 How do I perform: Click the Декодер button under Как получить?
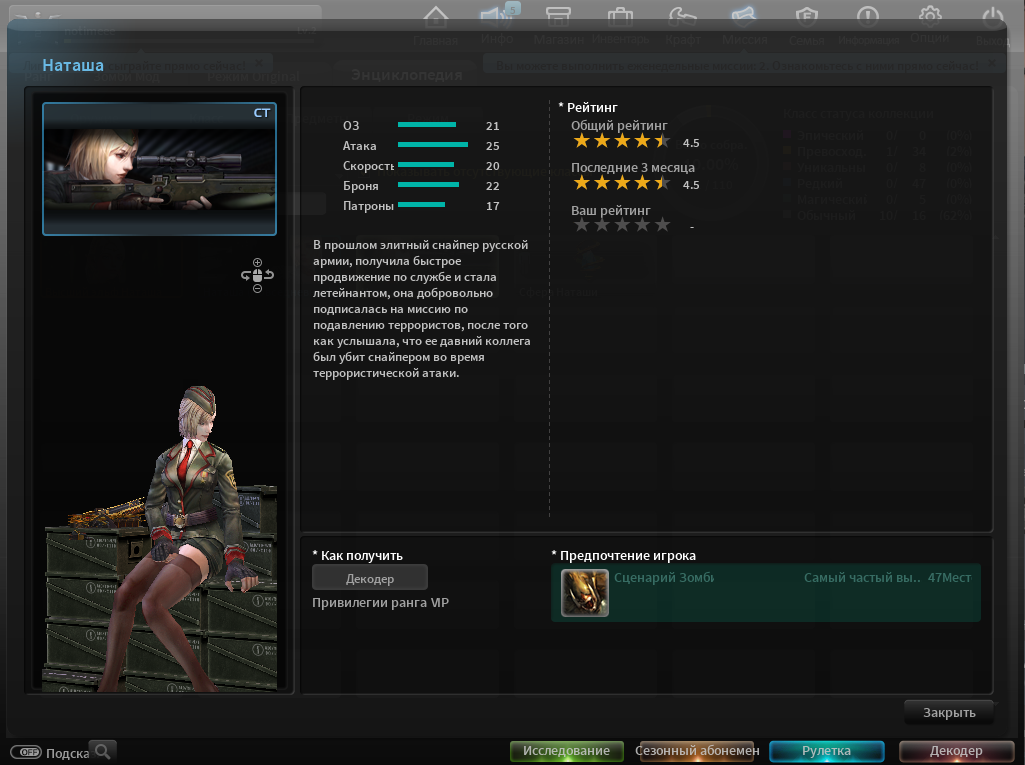click(x=370, y=578)
